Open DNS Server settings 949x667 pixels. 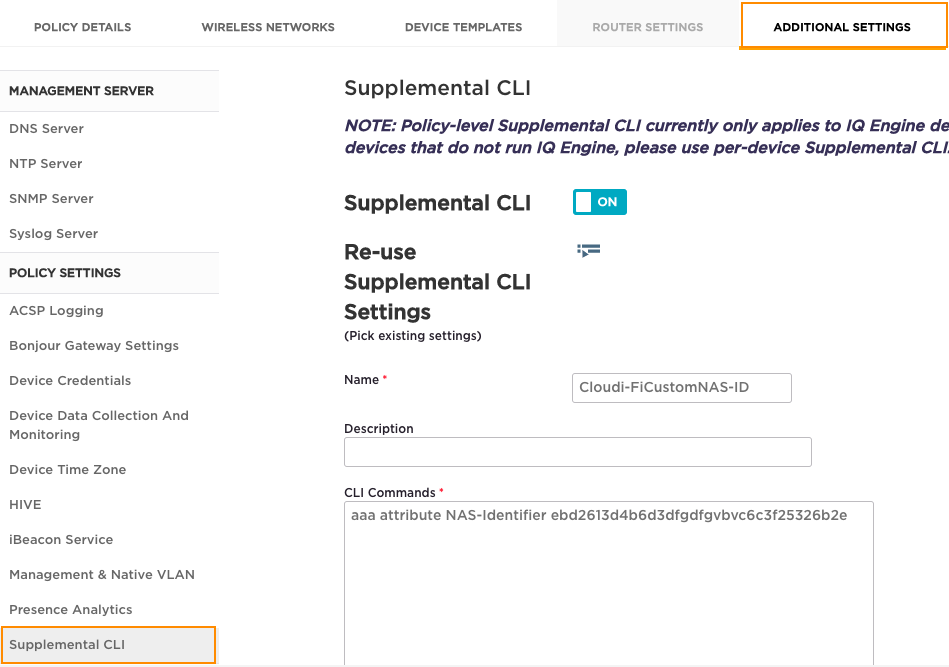tap(46, 128)
